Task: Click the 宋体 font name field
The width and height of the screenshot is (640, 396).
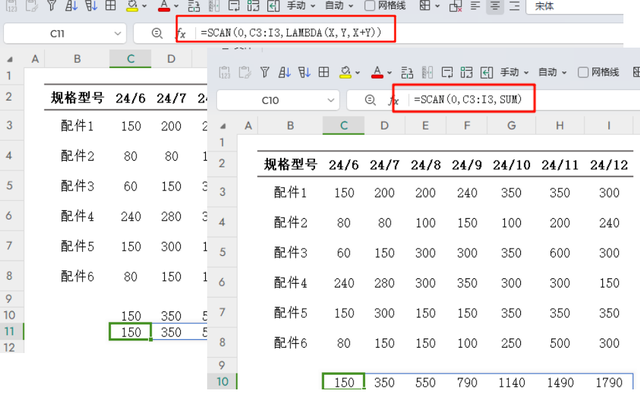Action: [x=575, y=6]
